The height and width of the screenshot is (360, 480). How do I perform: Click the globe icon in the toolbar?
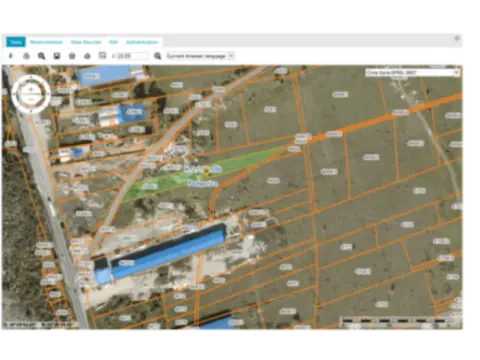pyautogui.click(x=72, y=56)
